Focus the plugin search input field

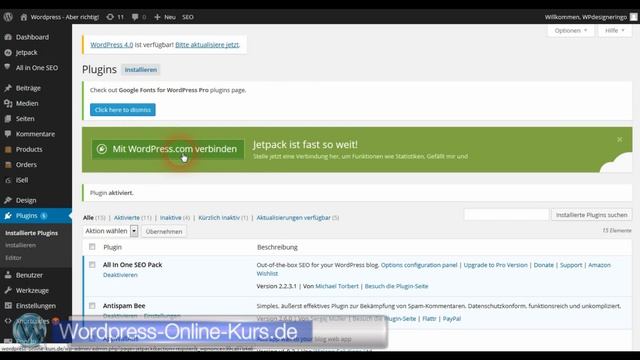[x=506, y=215]
